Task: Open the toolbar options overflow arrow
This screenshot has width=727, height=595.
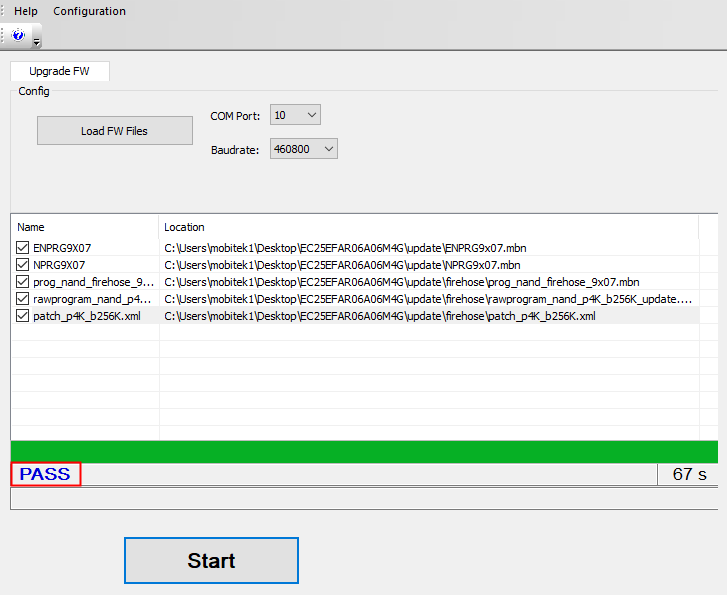Action: click(37, 41)
